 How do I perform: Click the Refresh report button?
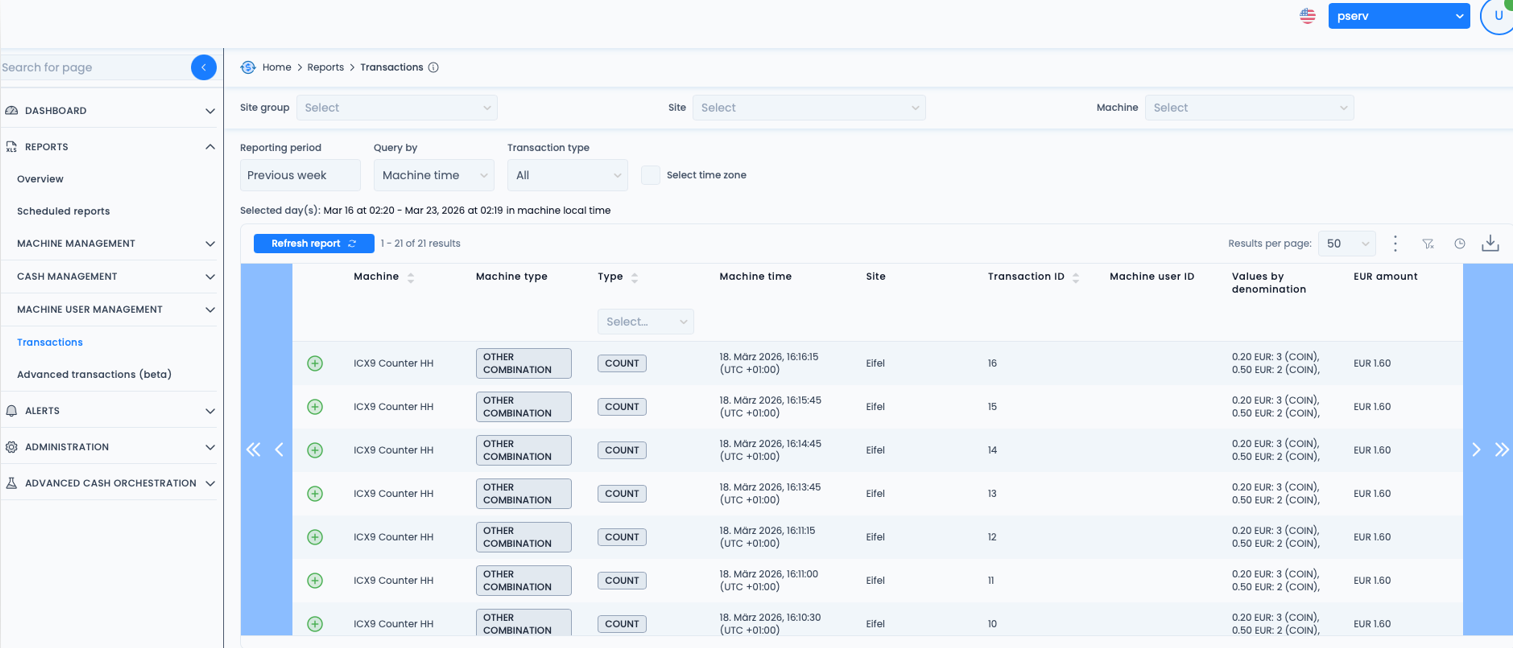314,243
